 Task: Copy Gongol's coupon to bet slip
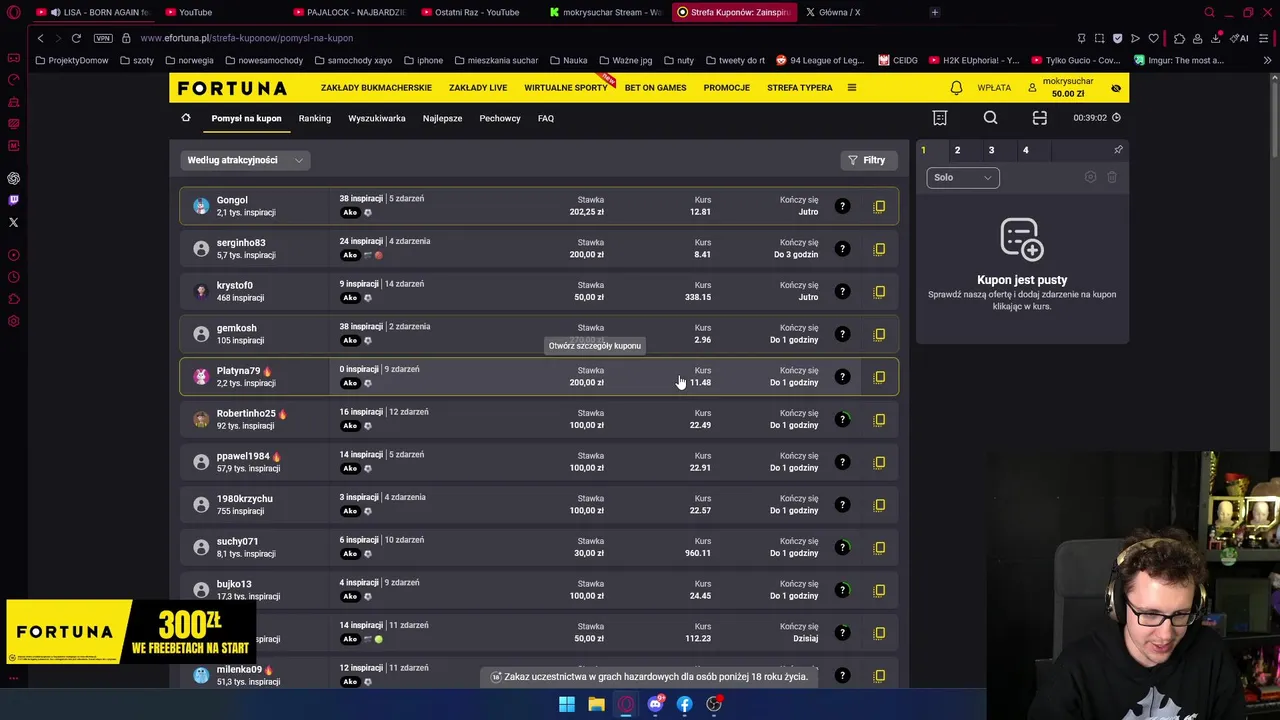click(x=880, y=206)
